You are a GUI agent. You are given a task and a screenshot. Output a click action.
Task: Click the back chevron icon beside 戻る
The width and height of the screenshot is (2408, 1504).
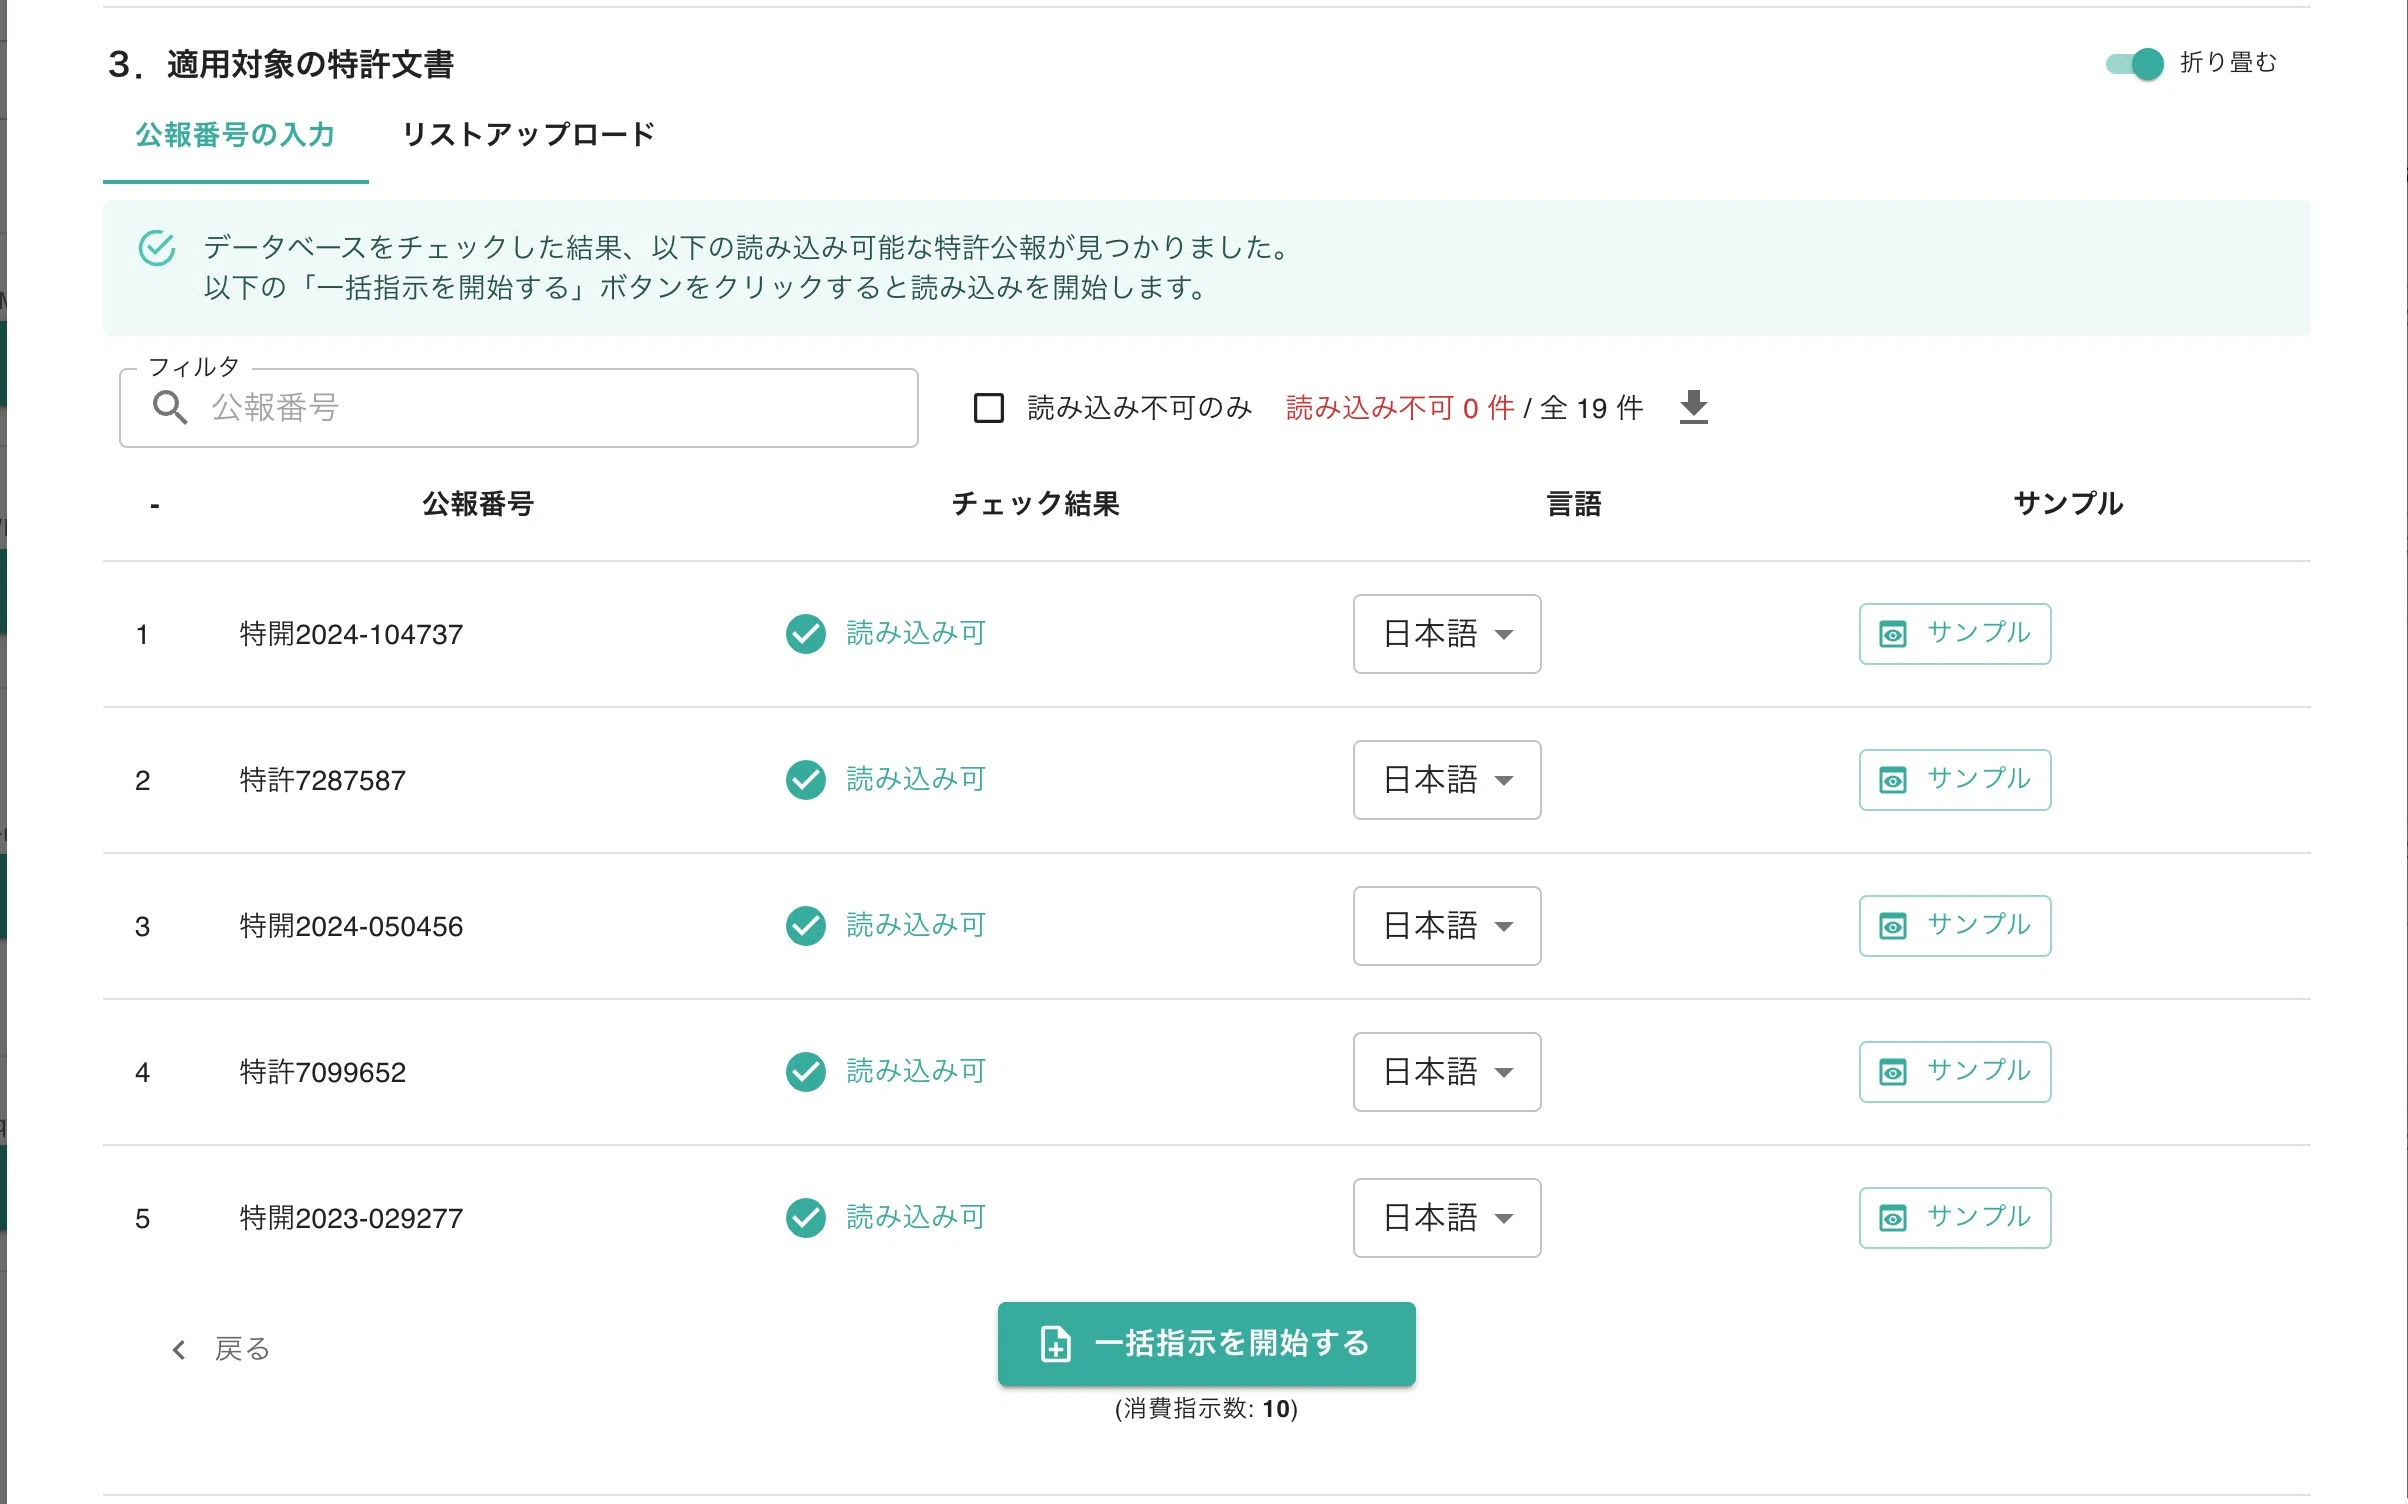pos(179,1349)
